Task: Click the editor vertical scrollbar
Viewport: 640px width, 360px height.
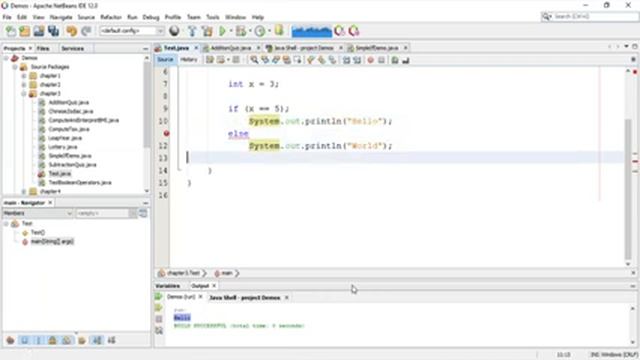Action: coord(629,188)
